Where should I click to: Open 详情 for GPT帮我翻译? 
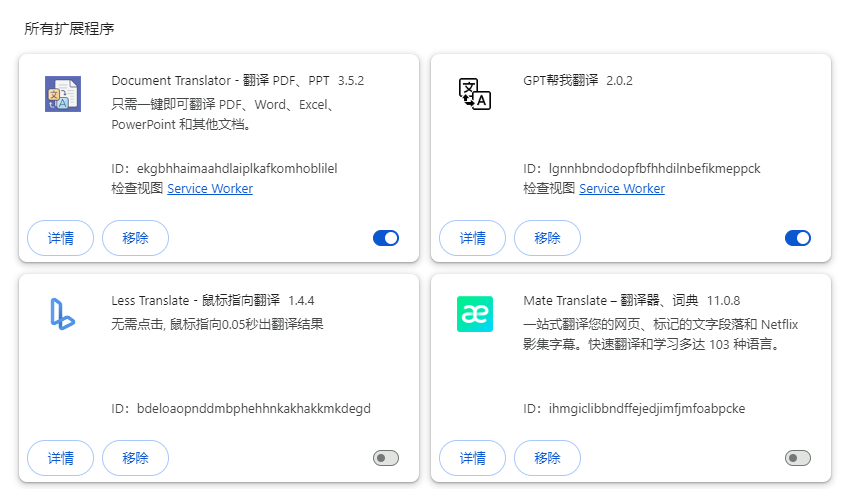(x=473, y=238)
